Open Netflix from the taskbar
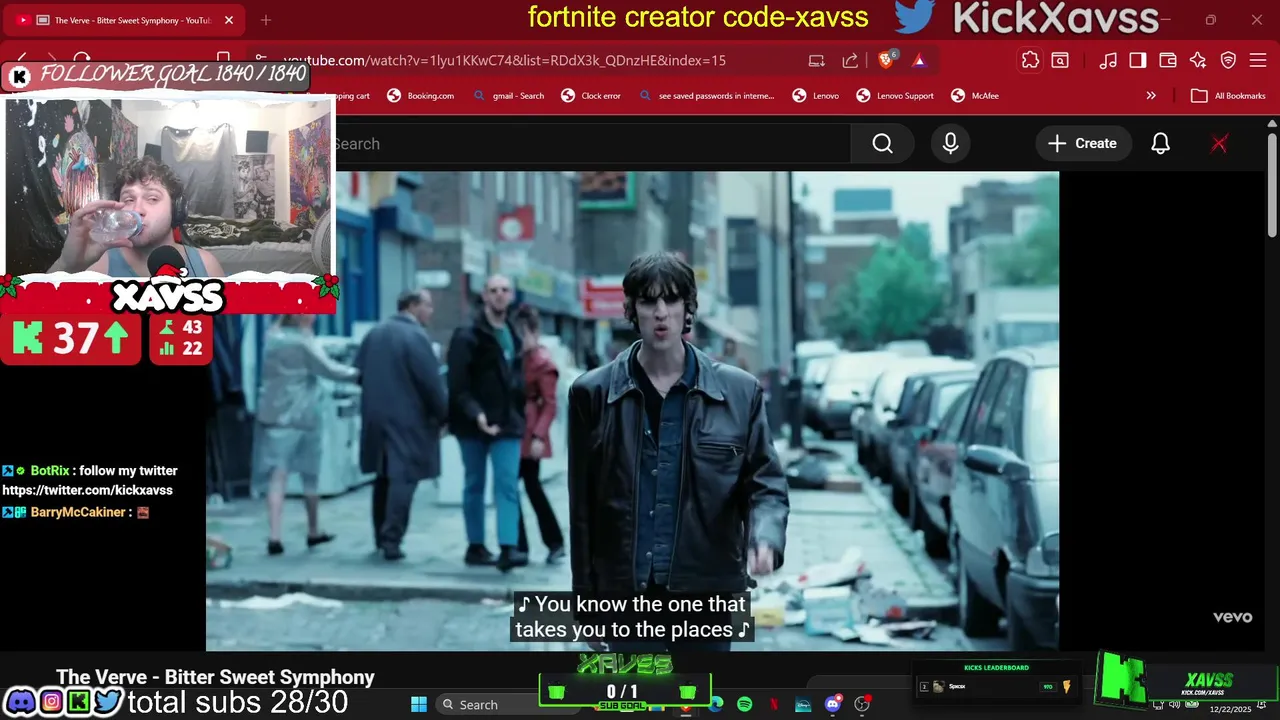 tap(774, 704)
